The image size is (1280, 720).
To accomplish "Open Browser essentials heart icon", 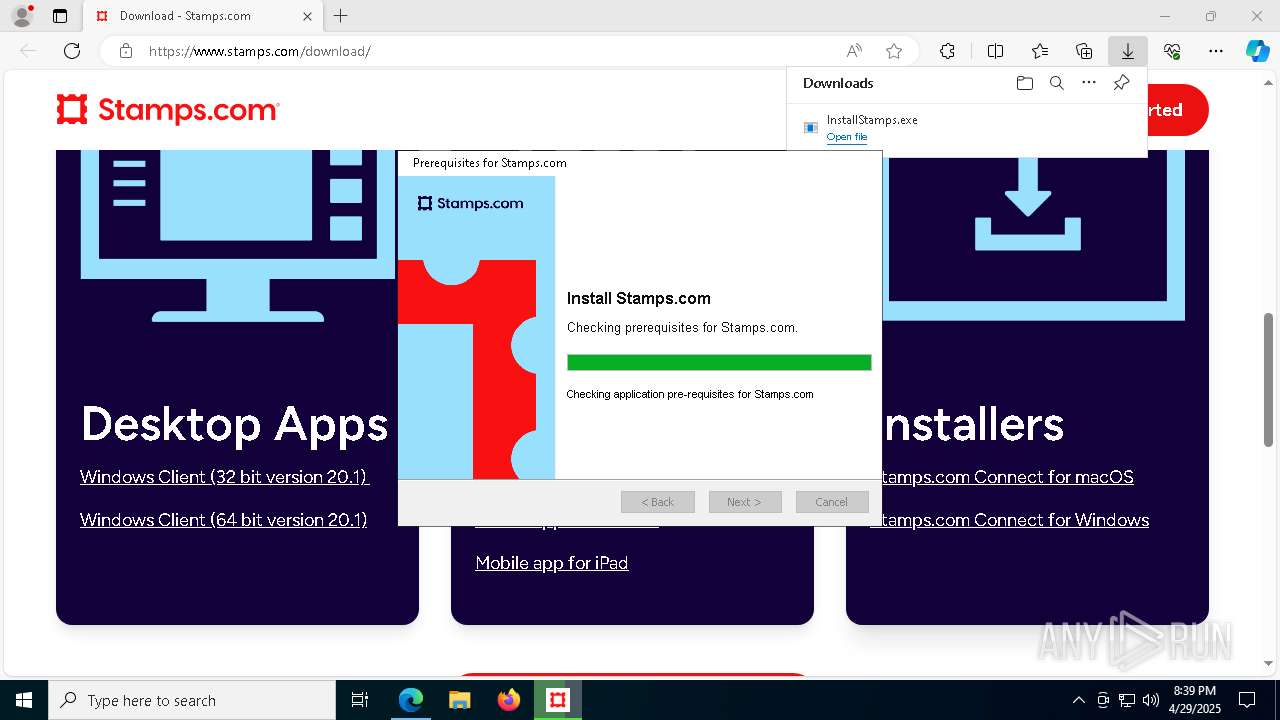I will point(1172,51).
